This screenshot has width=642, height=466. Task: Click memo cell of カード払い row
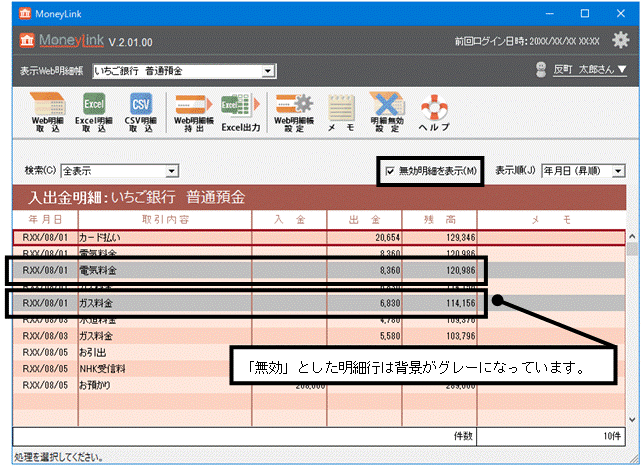tap(552, 238)
